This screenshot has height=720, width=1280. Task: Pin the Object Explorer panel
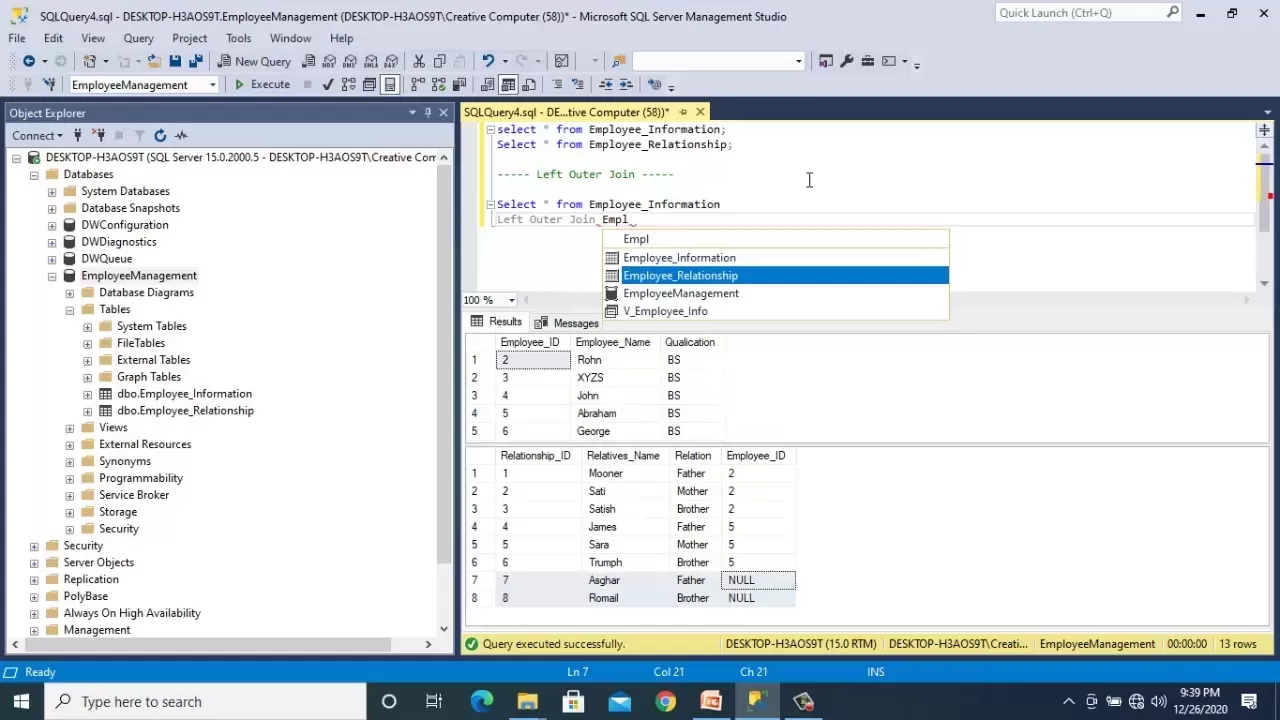(x=427, y=112)
